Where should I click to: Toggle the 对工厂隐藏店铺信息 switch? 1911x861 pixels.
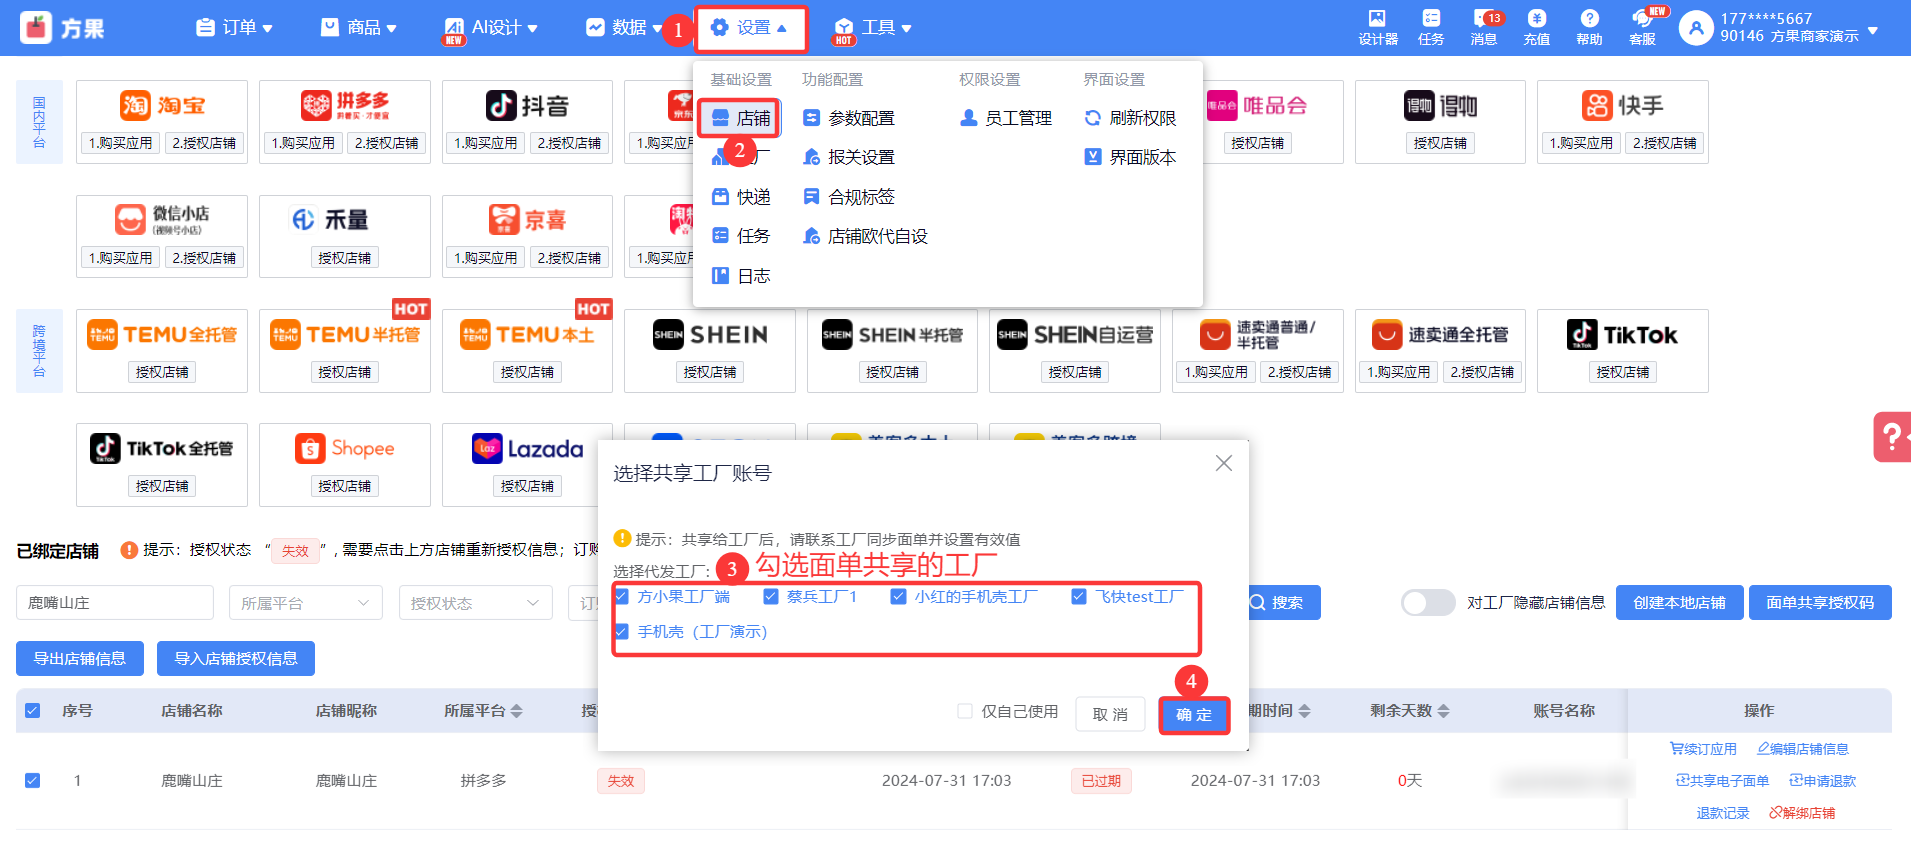pos(1428,602)
